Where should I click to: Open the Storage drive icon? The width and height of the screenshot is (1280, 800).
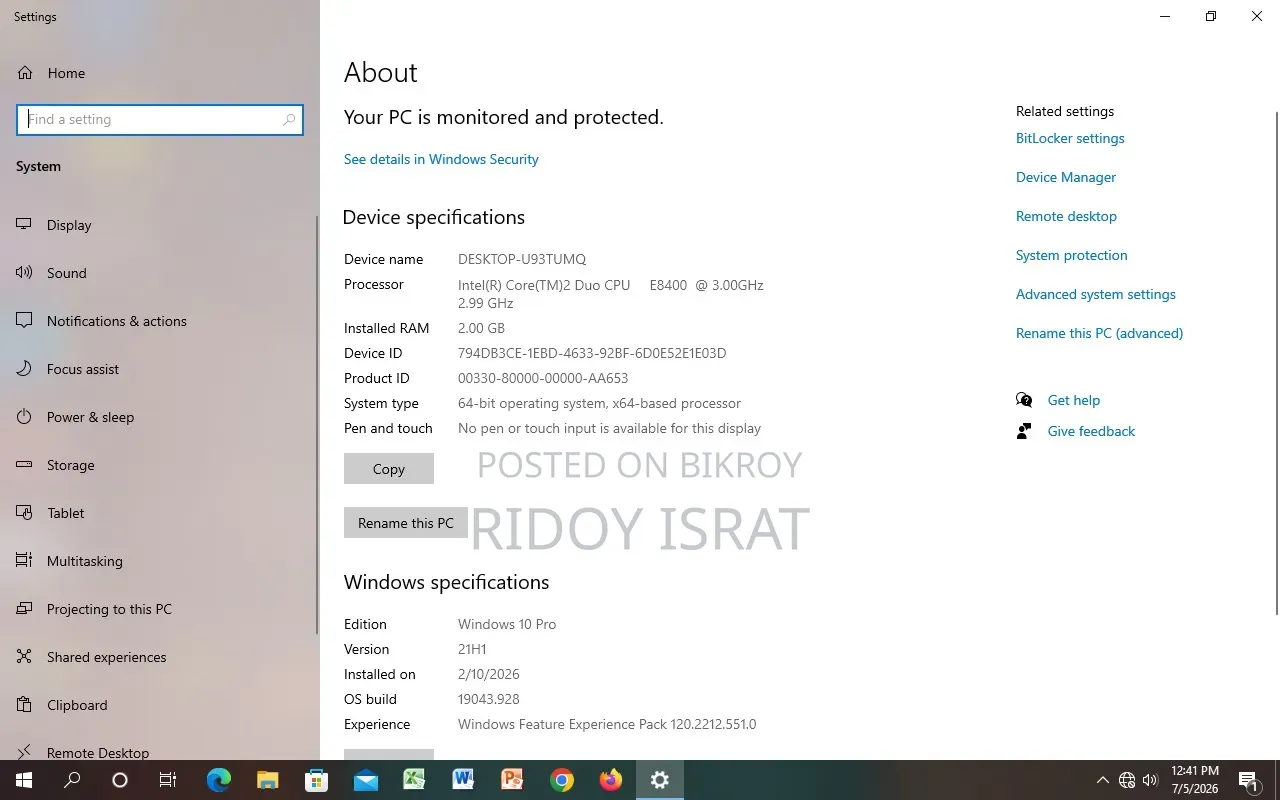(x=25, y=465)
